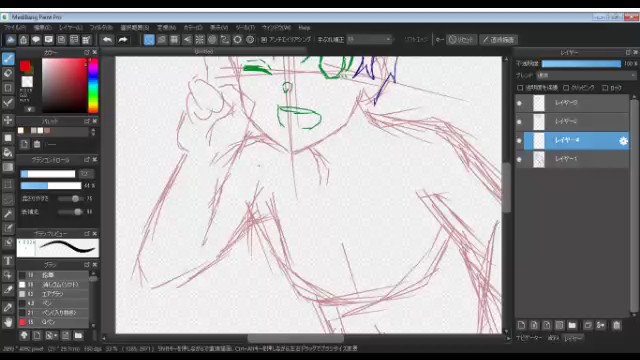Click the Undo arrow in toolbar
This screenshot has width=640, height=360.
coord(107,40)
